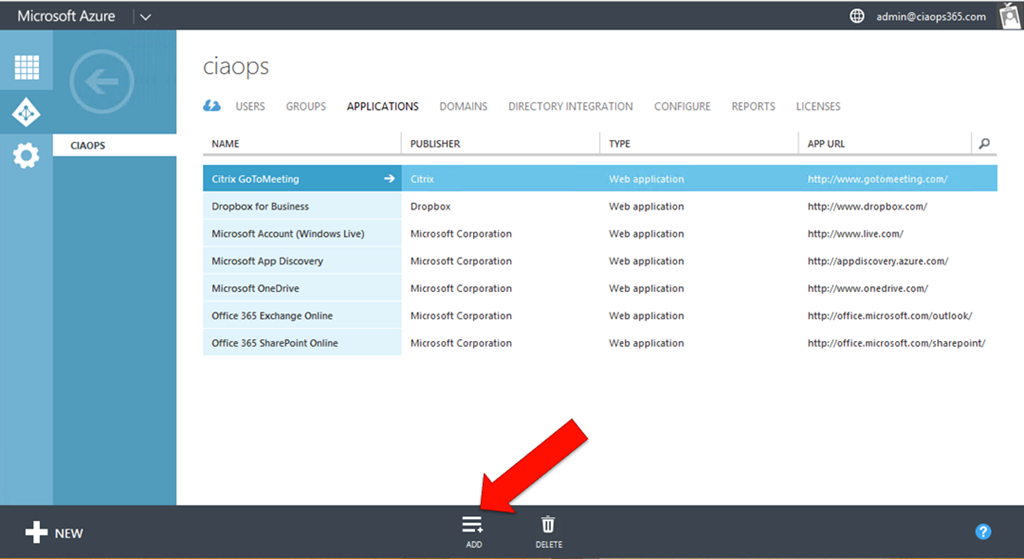1024x559 pixels.
Task: Open the DIRECTORY INTEGRATION tab
Action: pyautogui.click(x=570, y=106)
